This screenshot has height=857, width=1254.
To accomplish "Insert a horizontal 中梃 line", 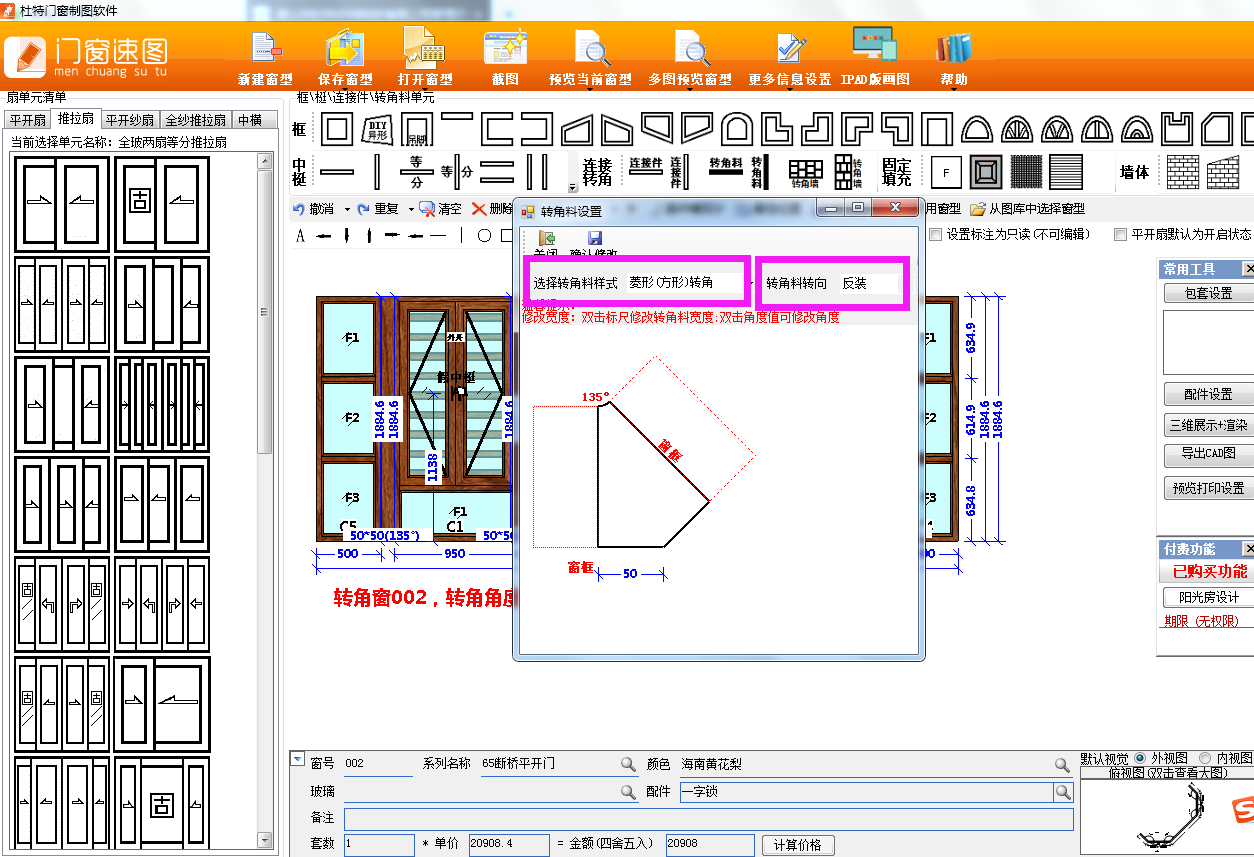I will 337,172.
